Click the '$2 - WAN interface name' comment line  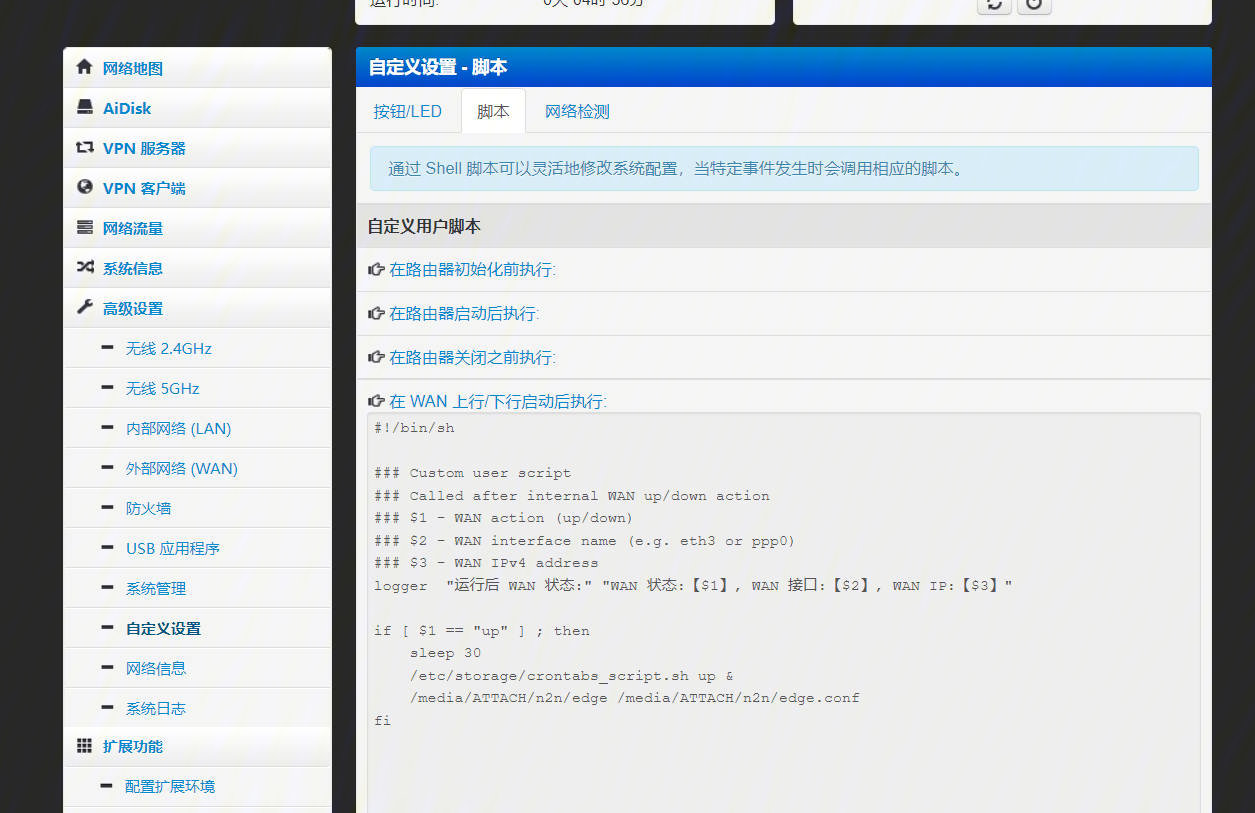click(584, 541)
